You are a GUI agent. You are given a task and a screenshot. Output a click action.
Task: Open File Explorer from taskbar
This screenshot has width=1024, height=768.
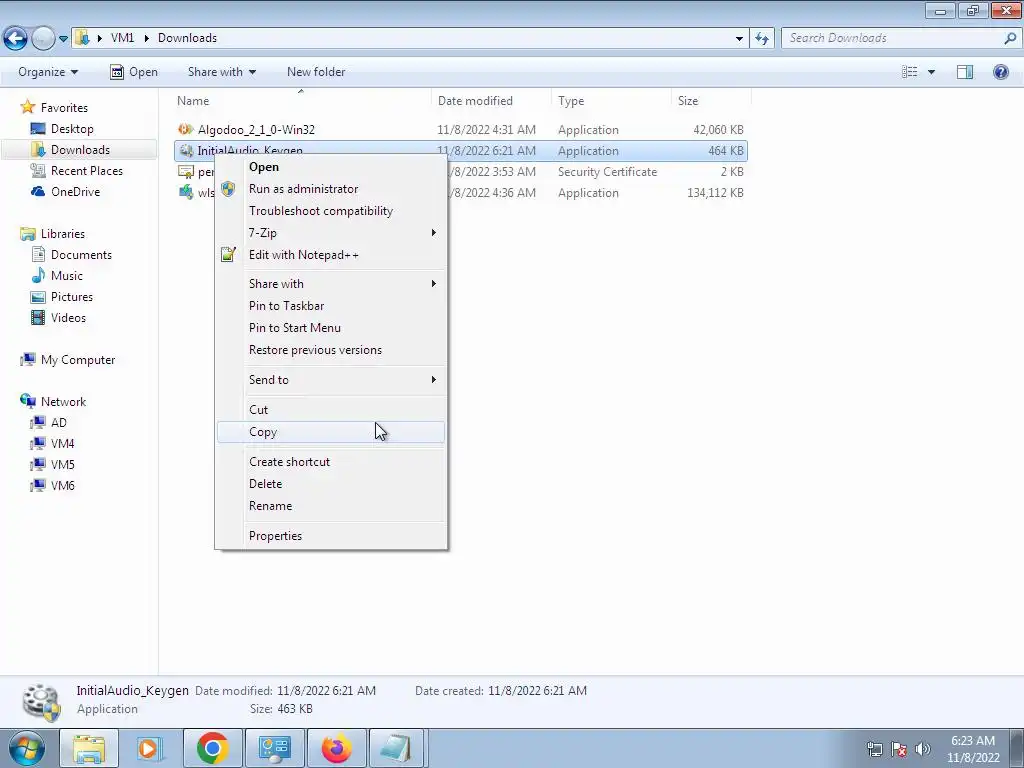pos(89,748)
